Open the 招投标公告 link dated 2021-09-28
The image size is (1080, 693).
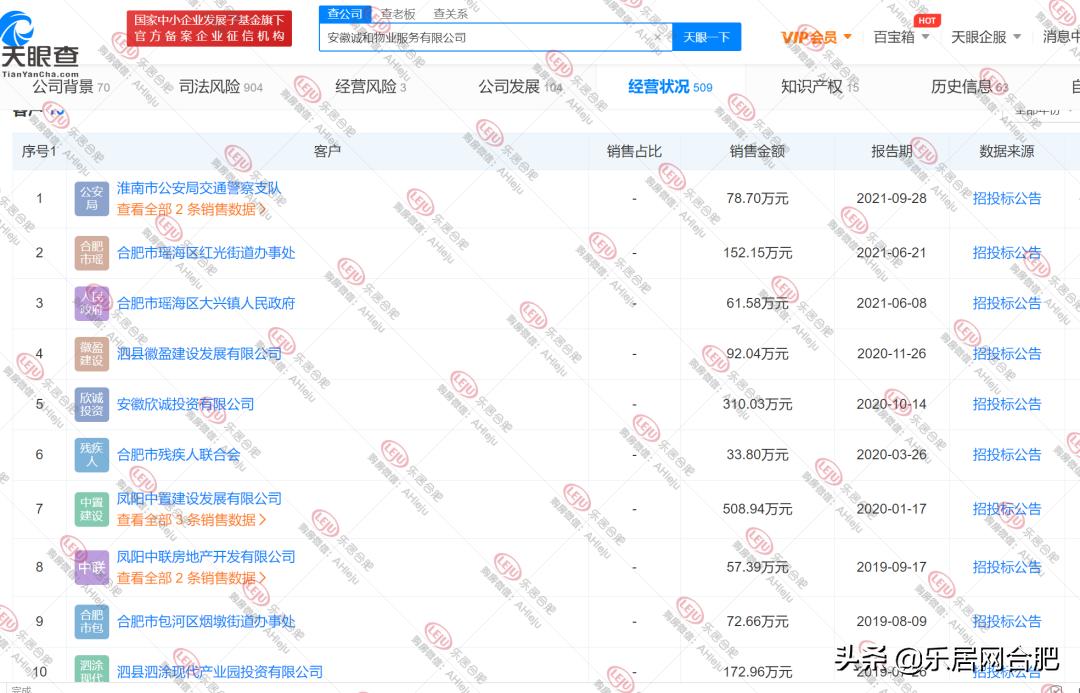(1006, 198)
